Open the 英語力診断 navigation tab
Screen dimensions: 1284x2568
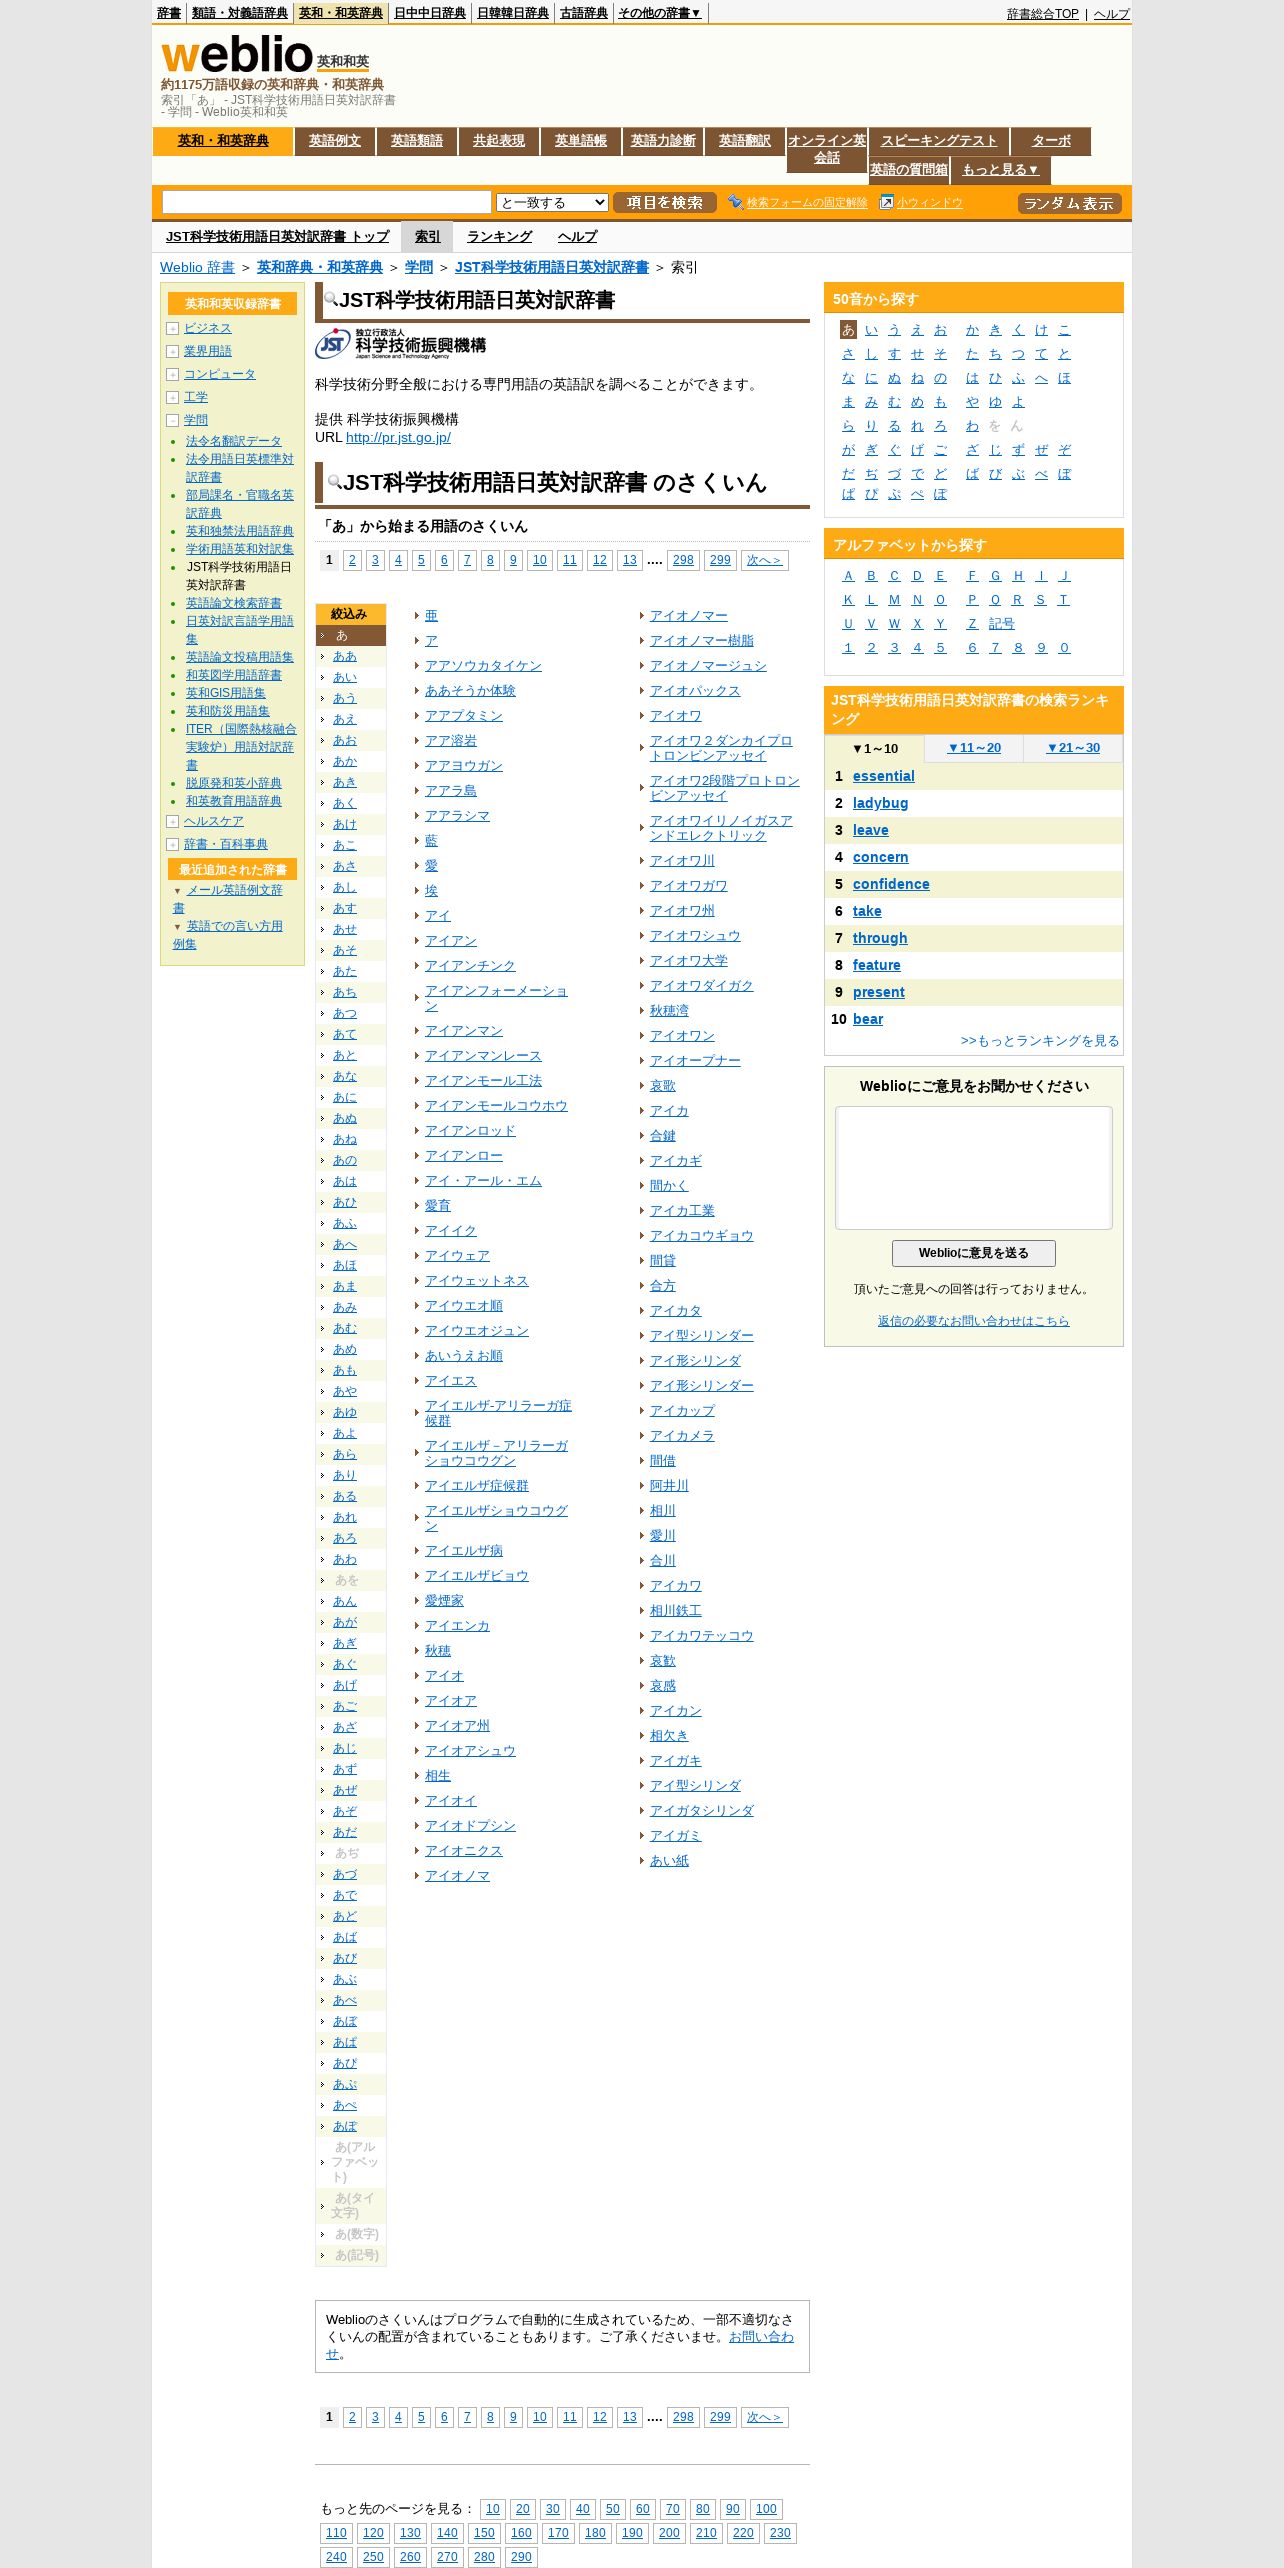coord(663,141)
